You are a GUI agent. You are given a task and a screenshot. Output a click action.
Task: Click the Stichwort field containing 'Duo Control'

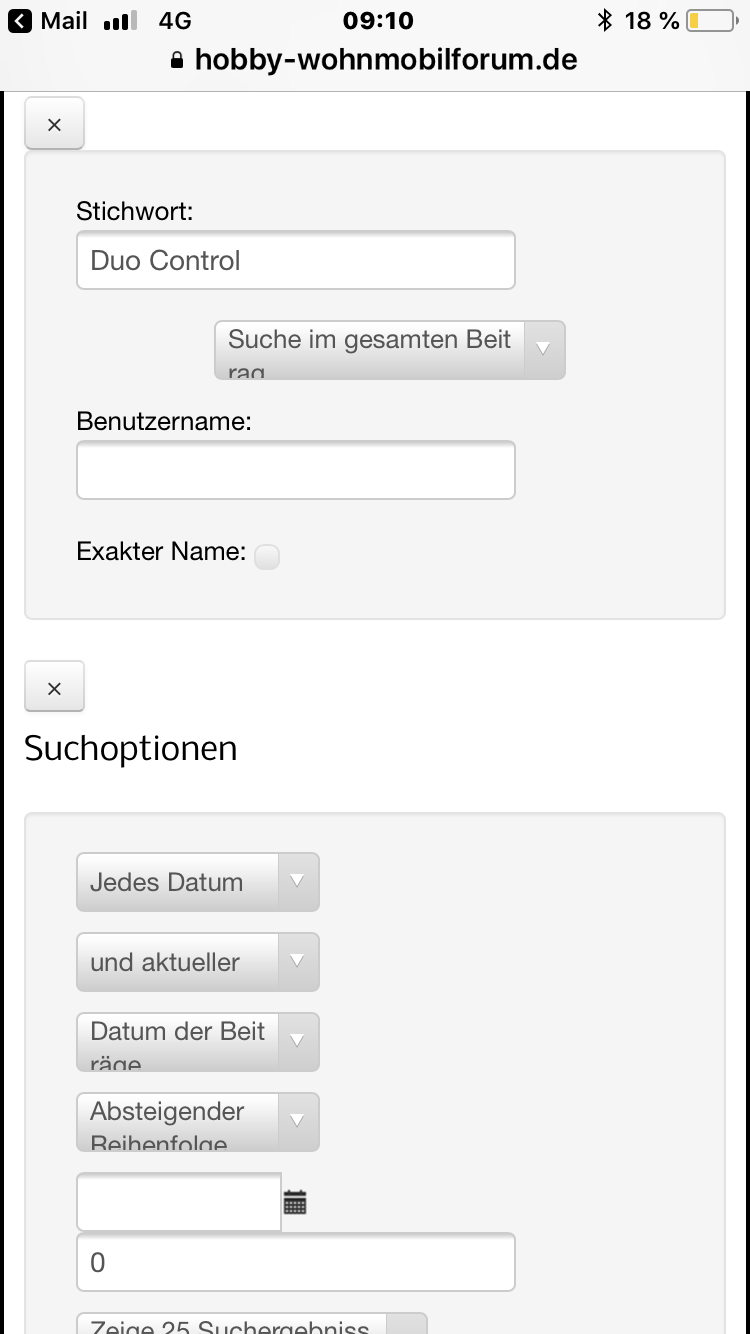tap(296, 260)
